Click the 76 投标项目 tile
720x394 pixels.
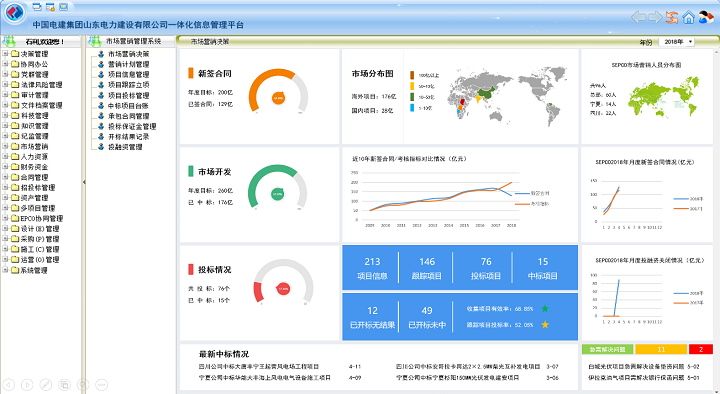pyautogui.click(x=485, y=268)
